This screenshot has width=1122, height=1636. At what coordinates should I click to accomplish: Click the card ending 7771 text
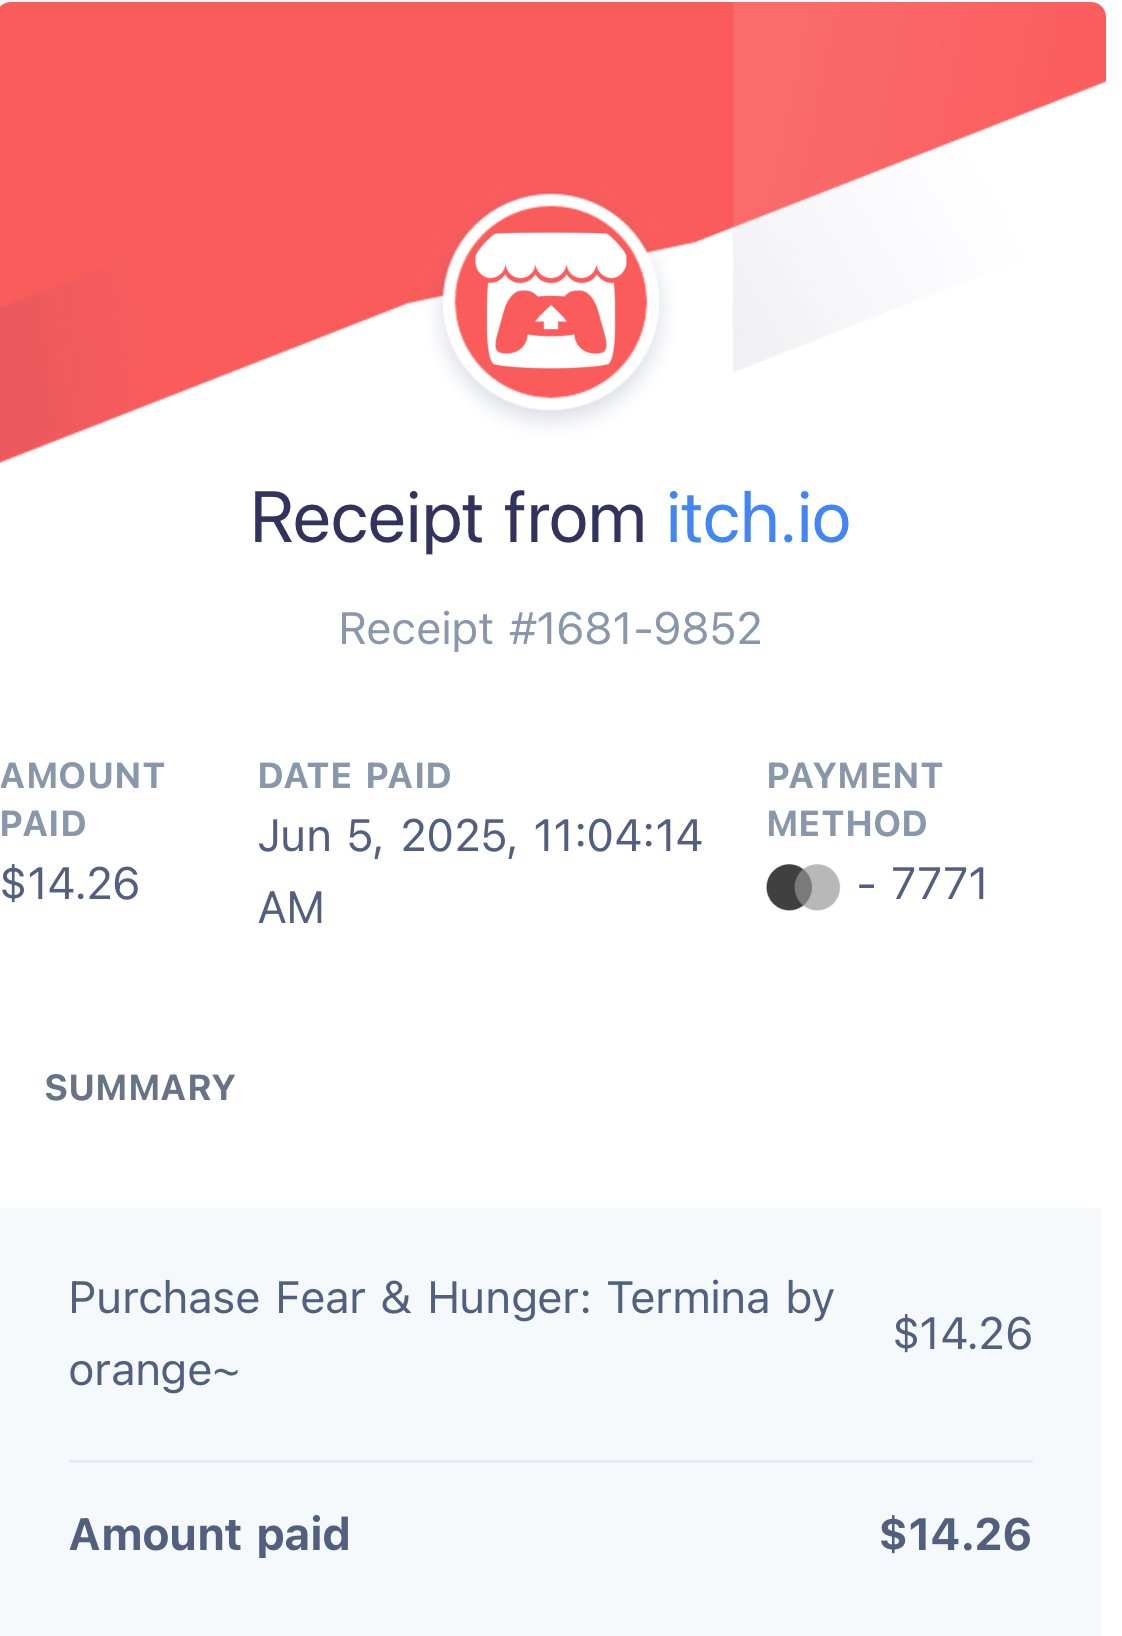click(923, 884)
